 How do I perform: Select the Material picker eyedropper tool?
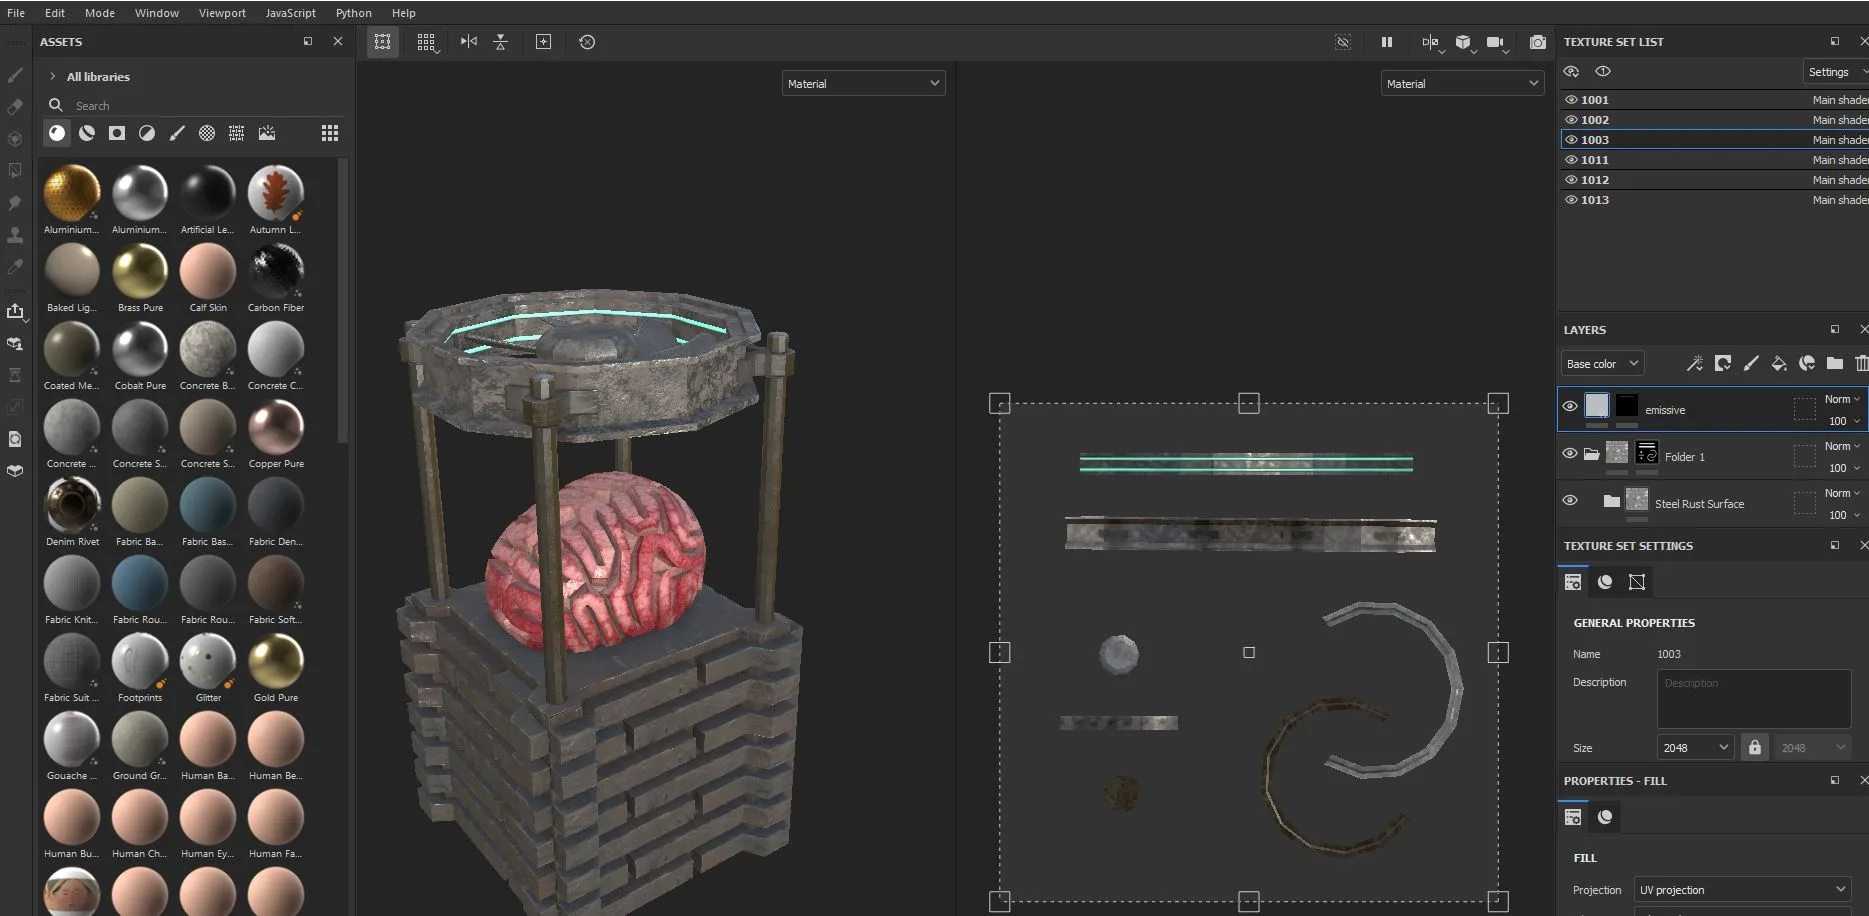pyautogui.click(x=15, y=267)
